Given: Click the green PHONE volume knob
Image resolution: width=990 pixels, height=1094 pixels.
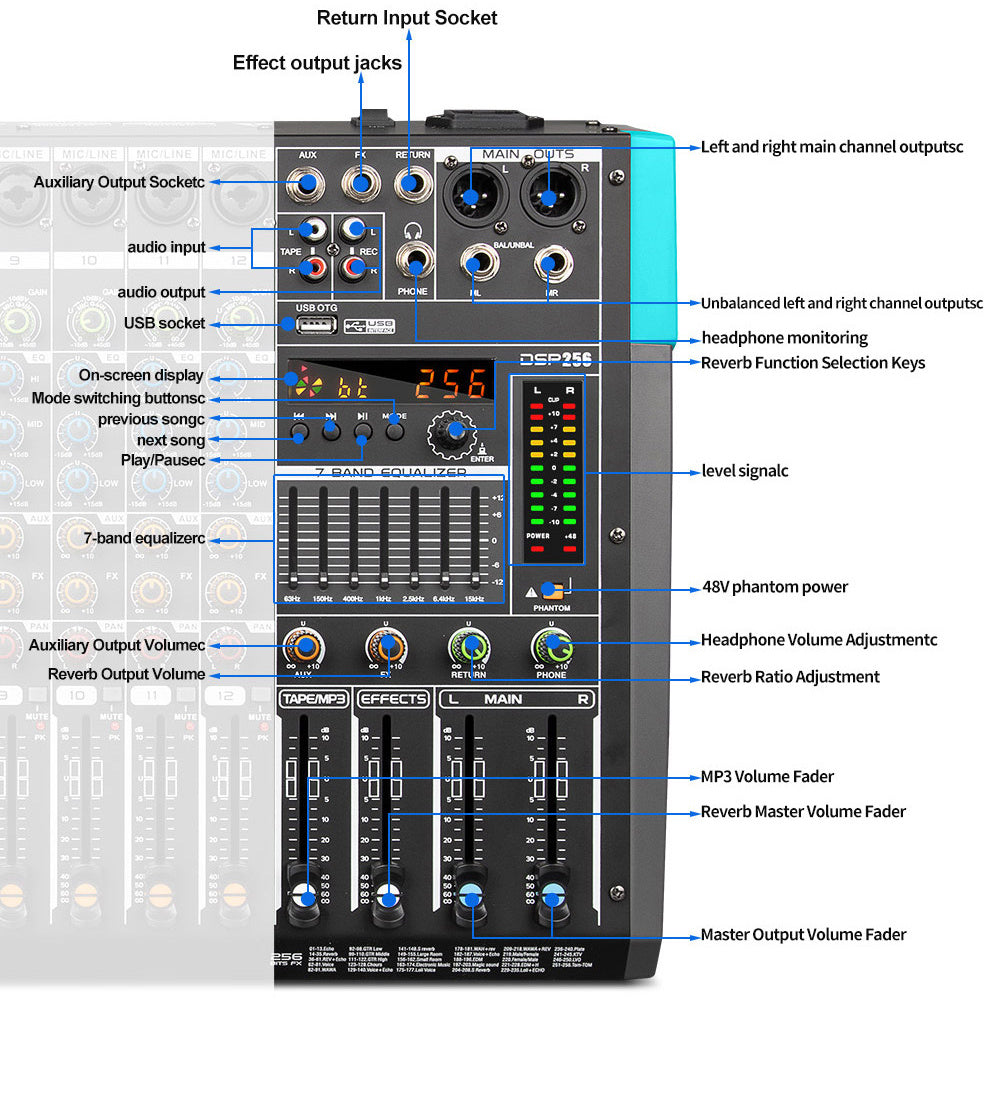Looking at the screenshot, I should [x=552, y=647].
